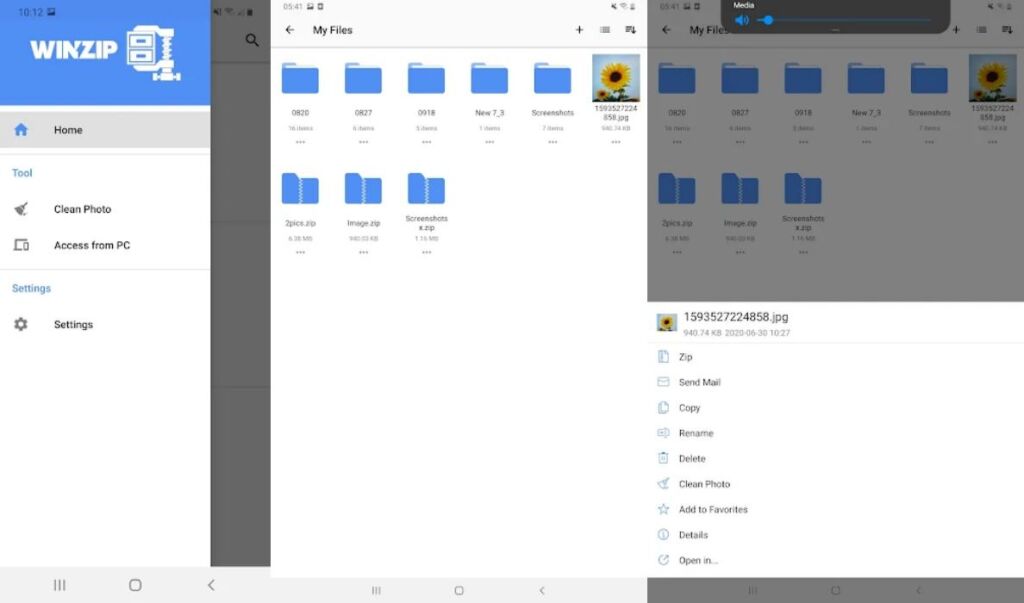
Task: Open the New 7_3 folder in the middle screen
Action: 489,79
